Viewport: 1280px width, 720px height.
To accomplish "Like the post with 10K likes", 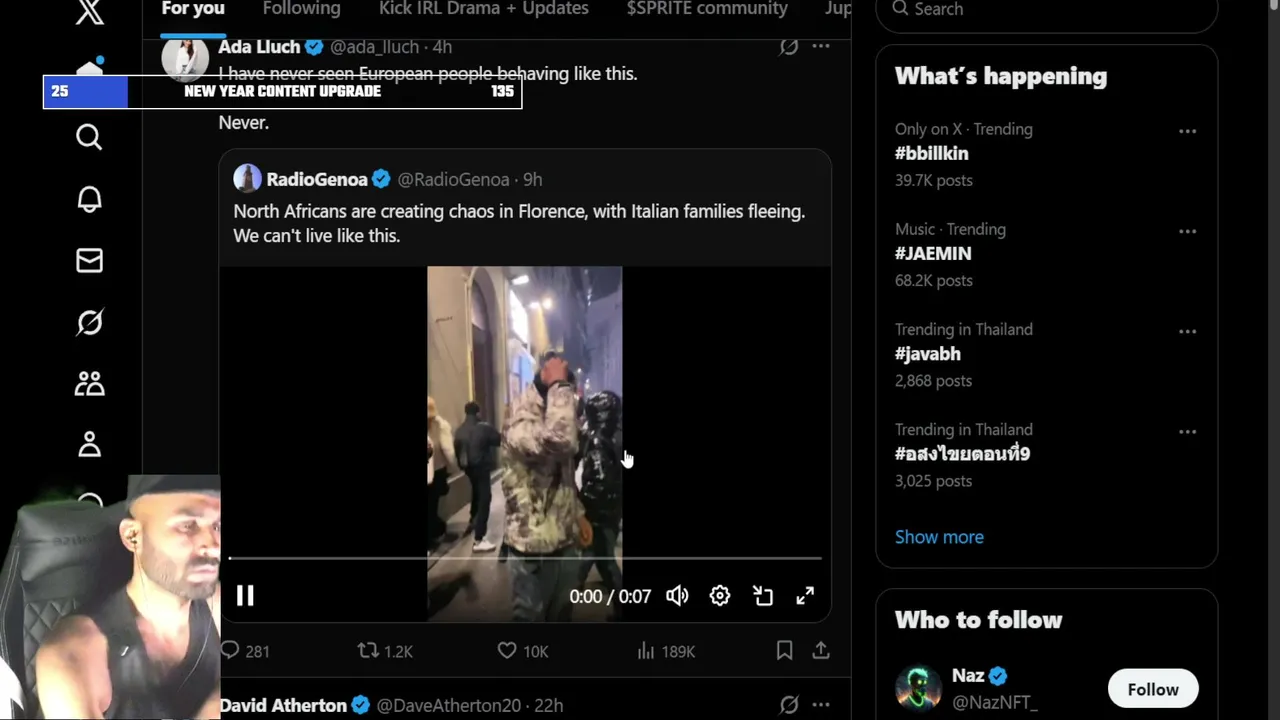I will 507,651.
